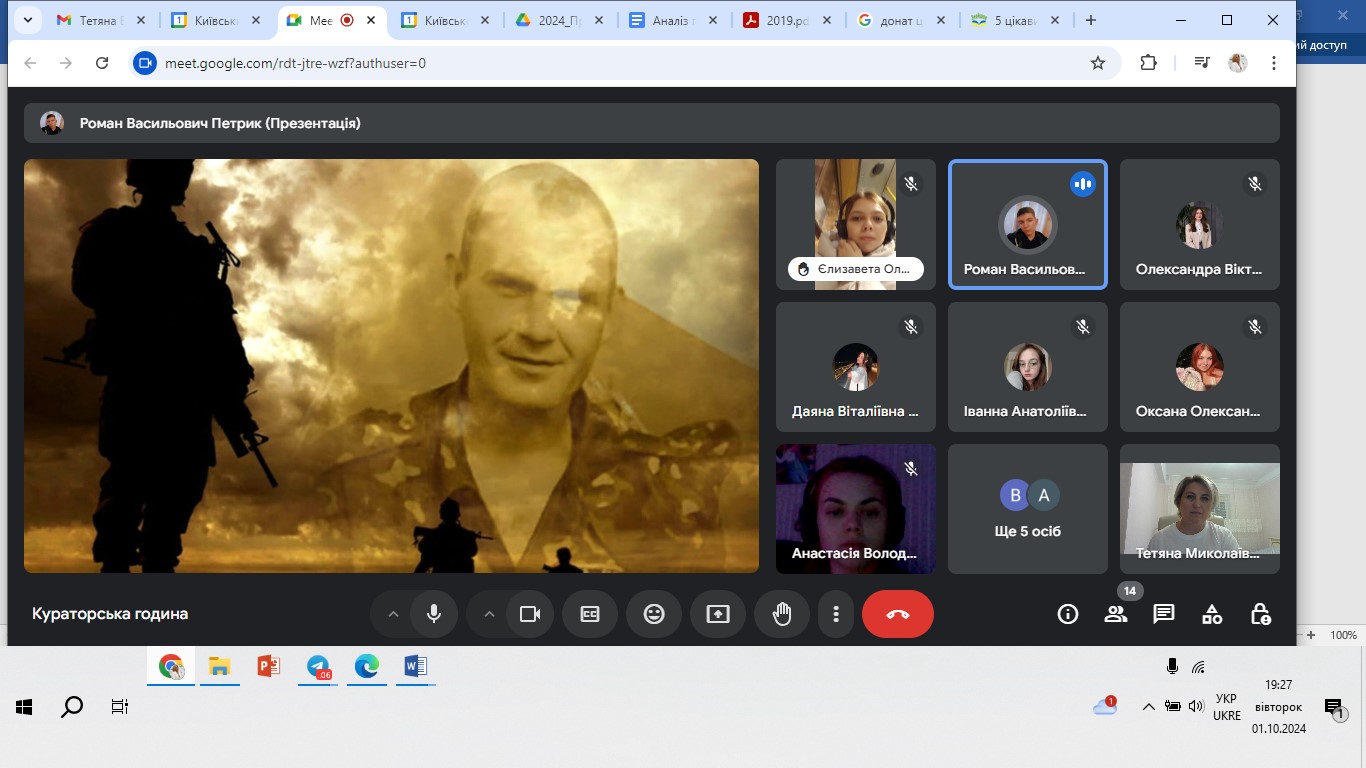Image resolution: width=1366 pixels, height=768 pixels.
Task: Toggle the microphone on or off
Action: point(434,614)
